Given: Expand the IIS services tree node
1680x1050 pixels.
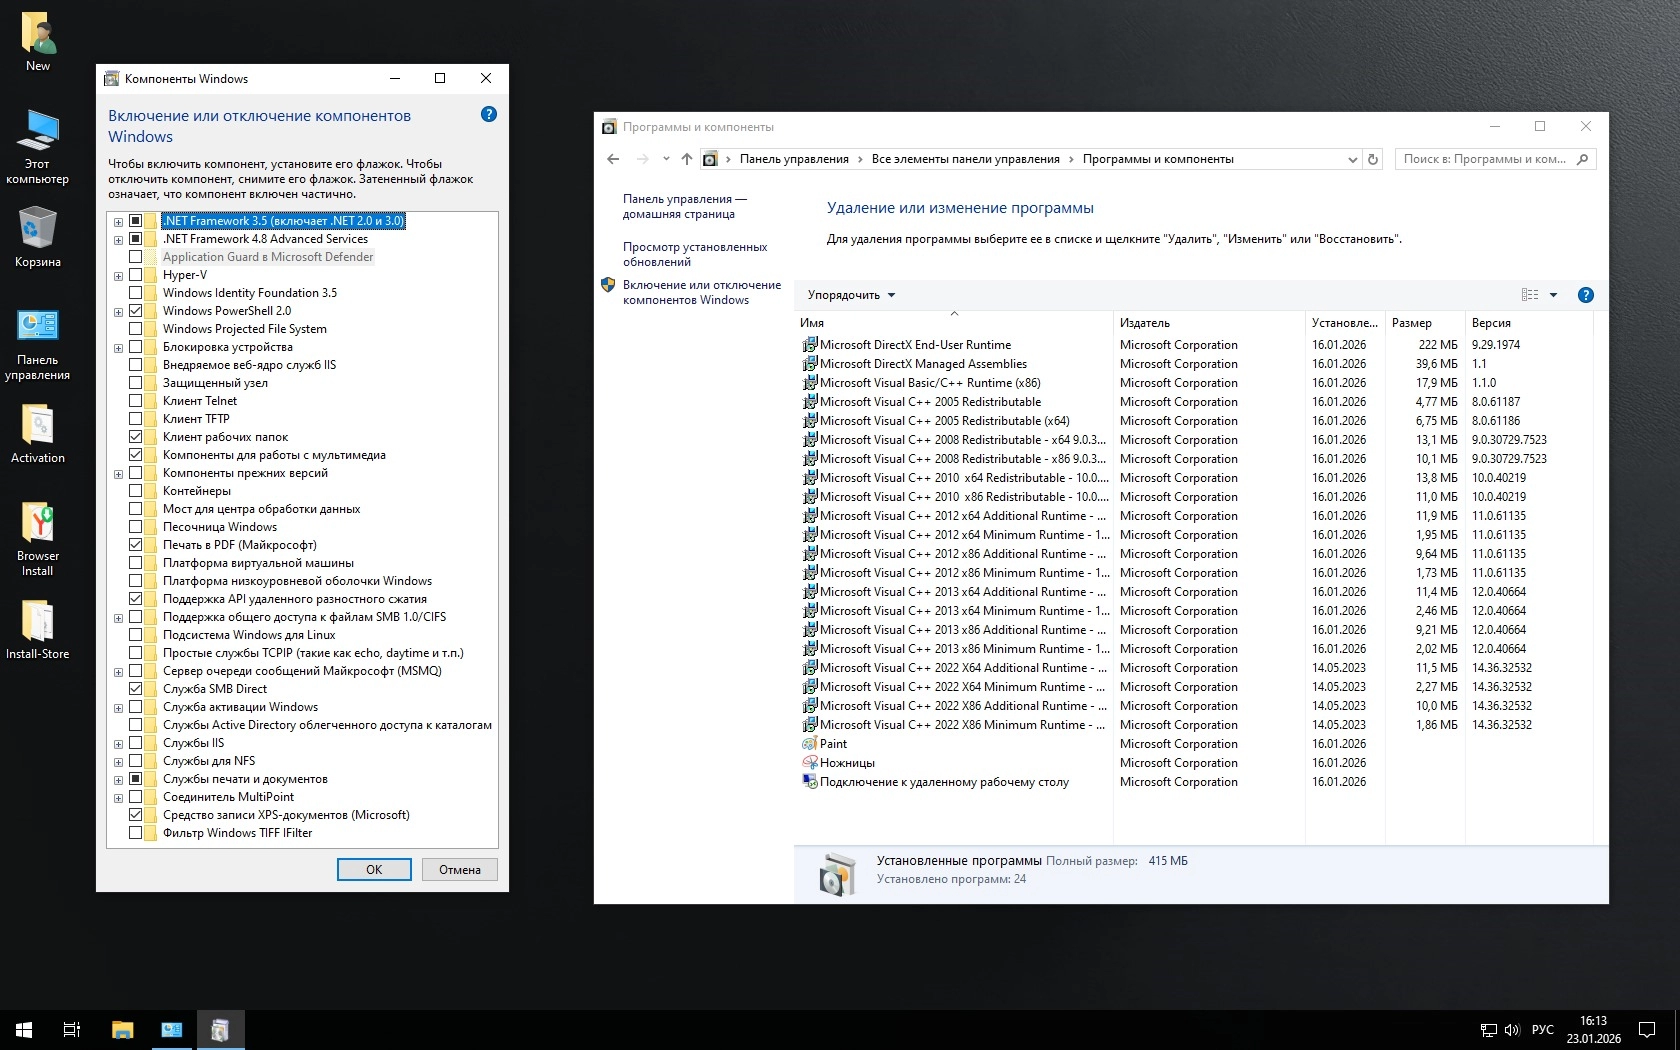Looking at the screenshot, I should point(118,744).
